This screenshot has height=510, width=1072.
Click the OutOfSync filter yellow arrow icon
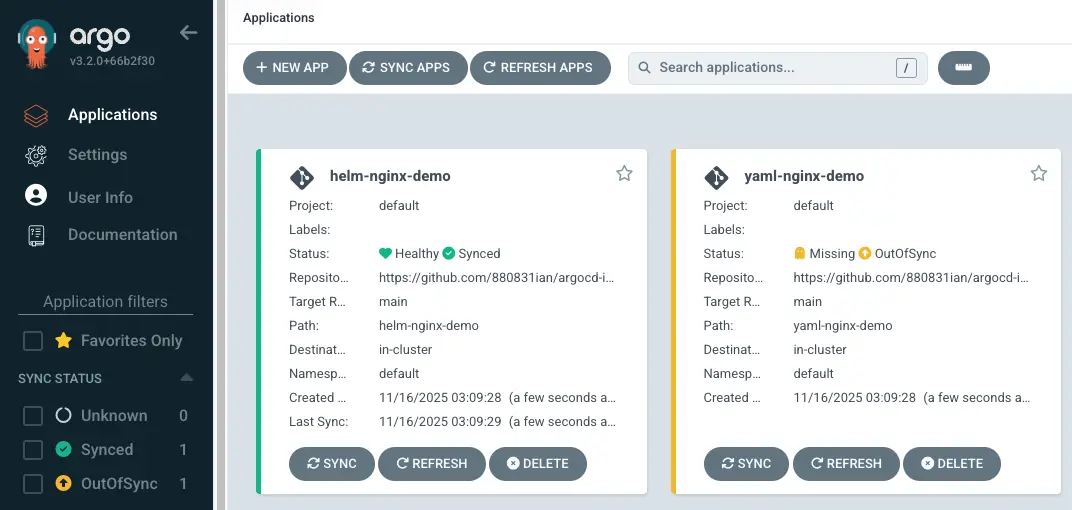tap(63, 483)
